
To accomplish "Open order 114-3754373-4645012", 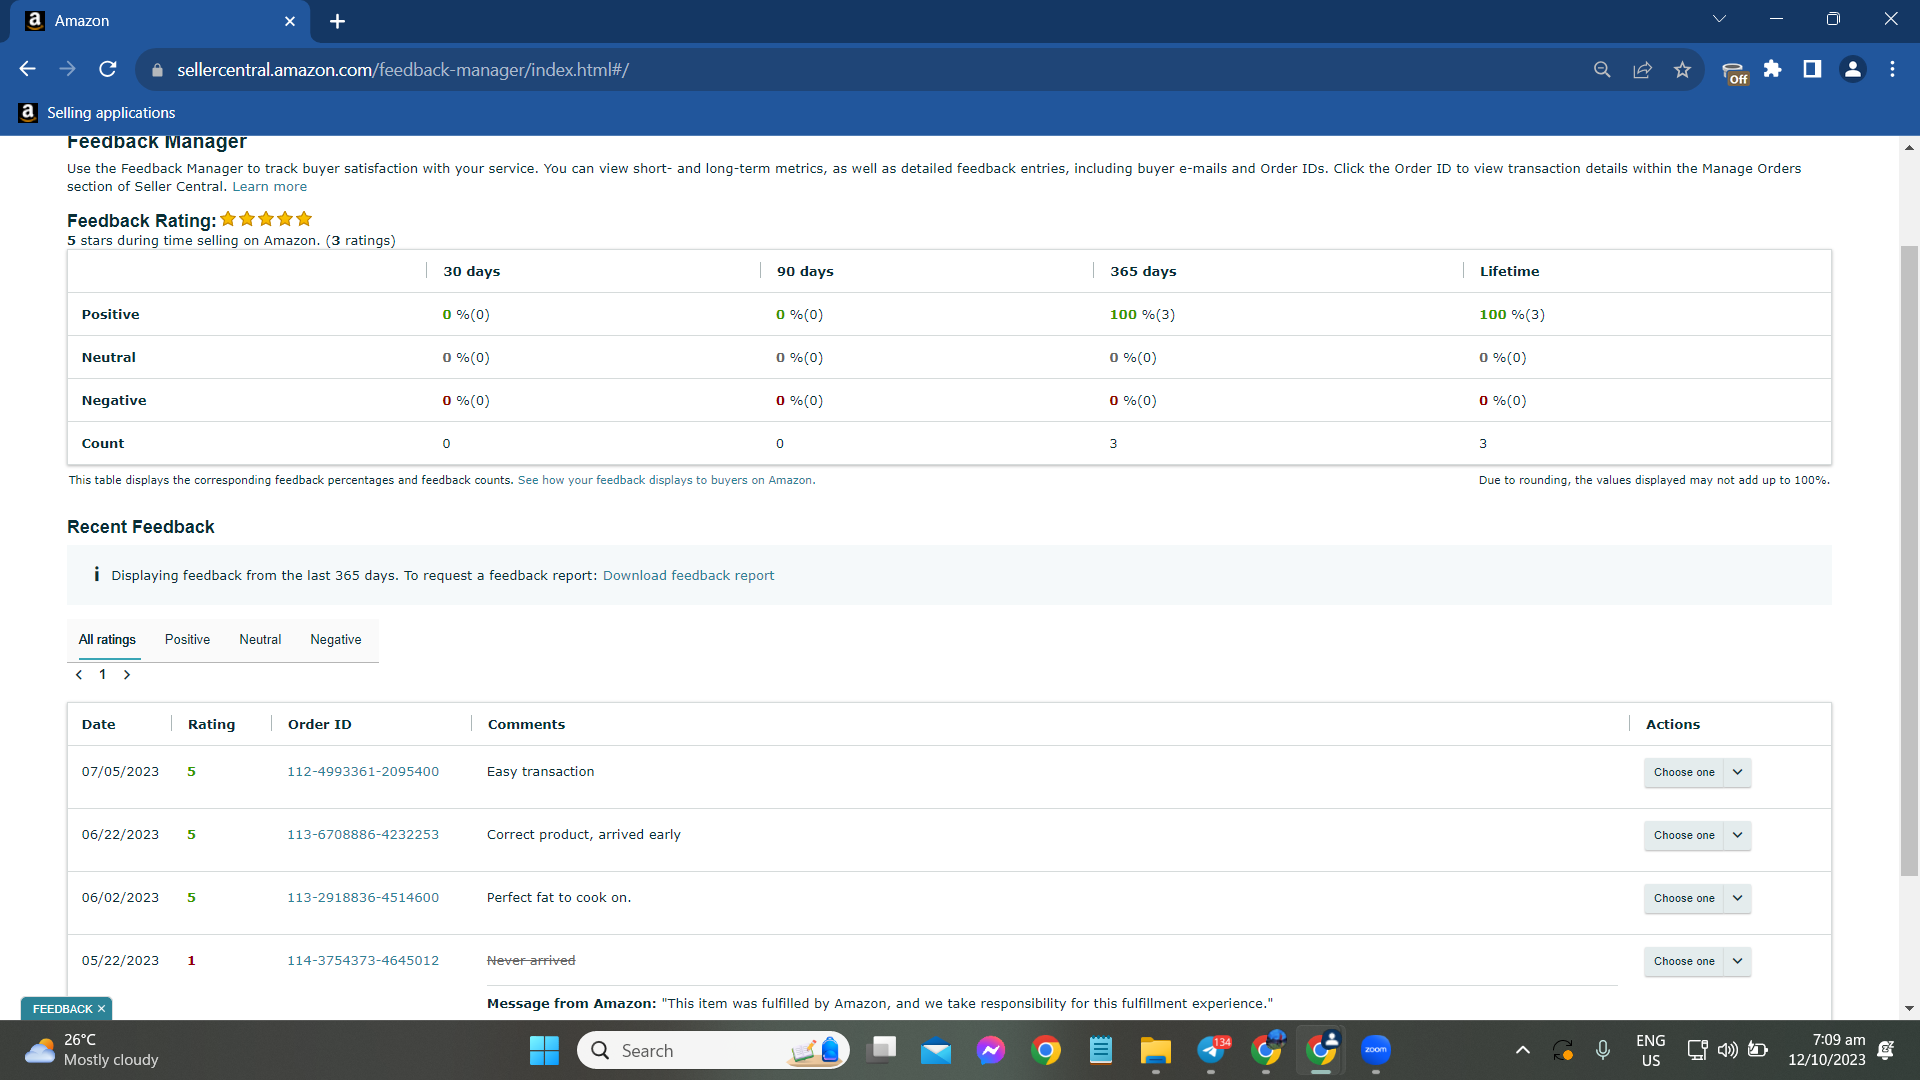I will [363, 961].
